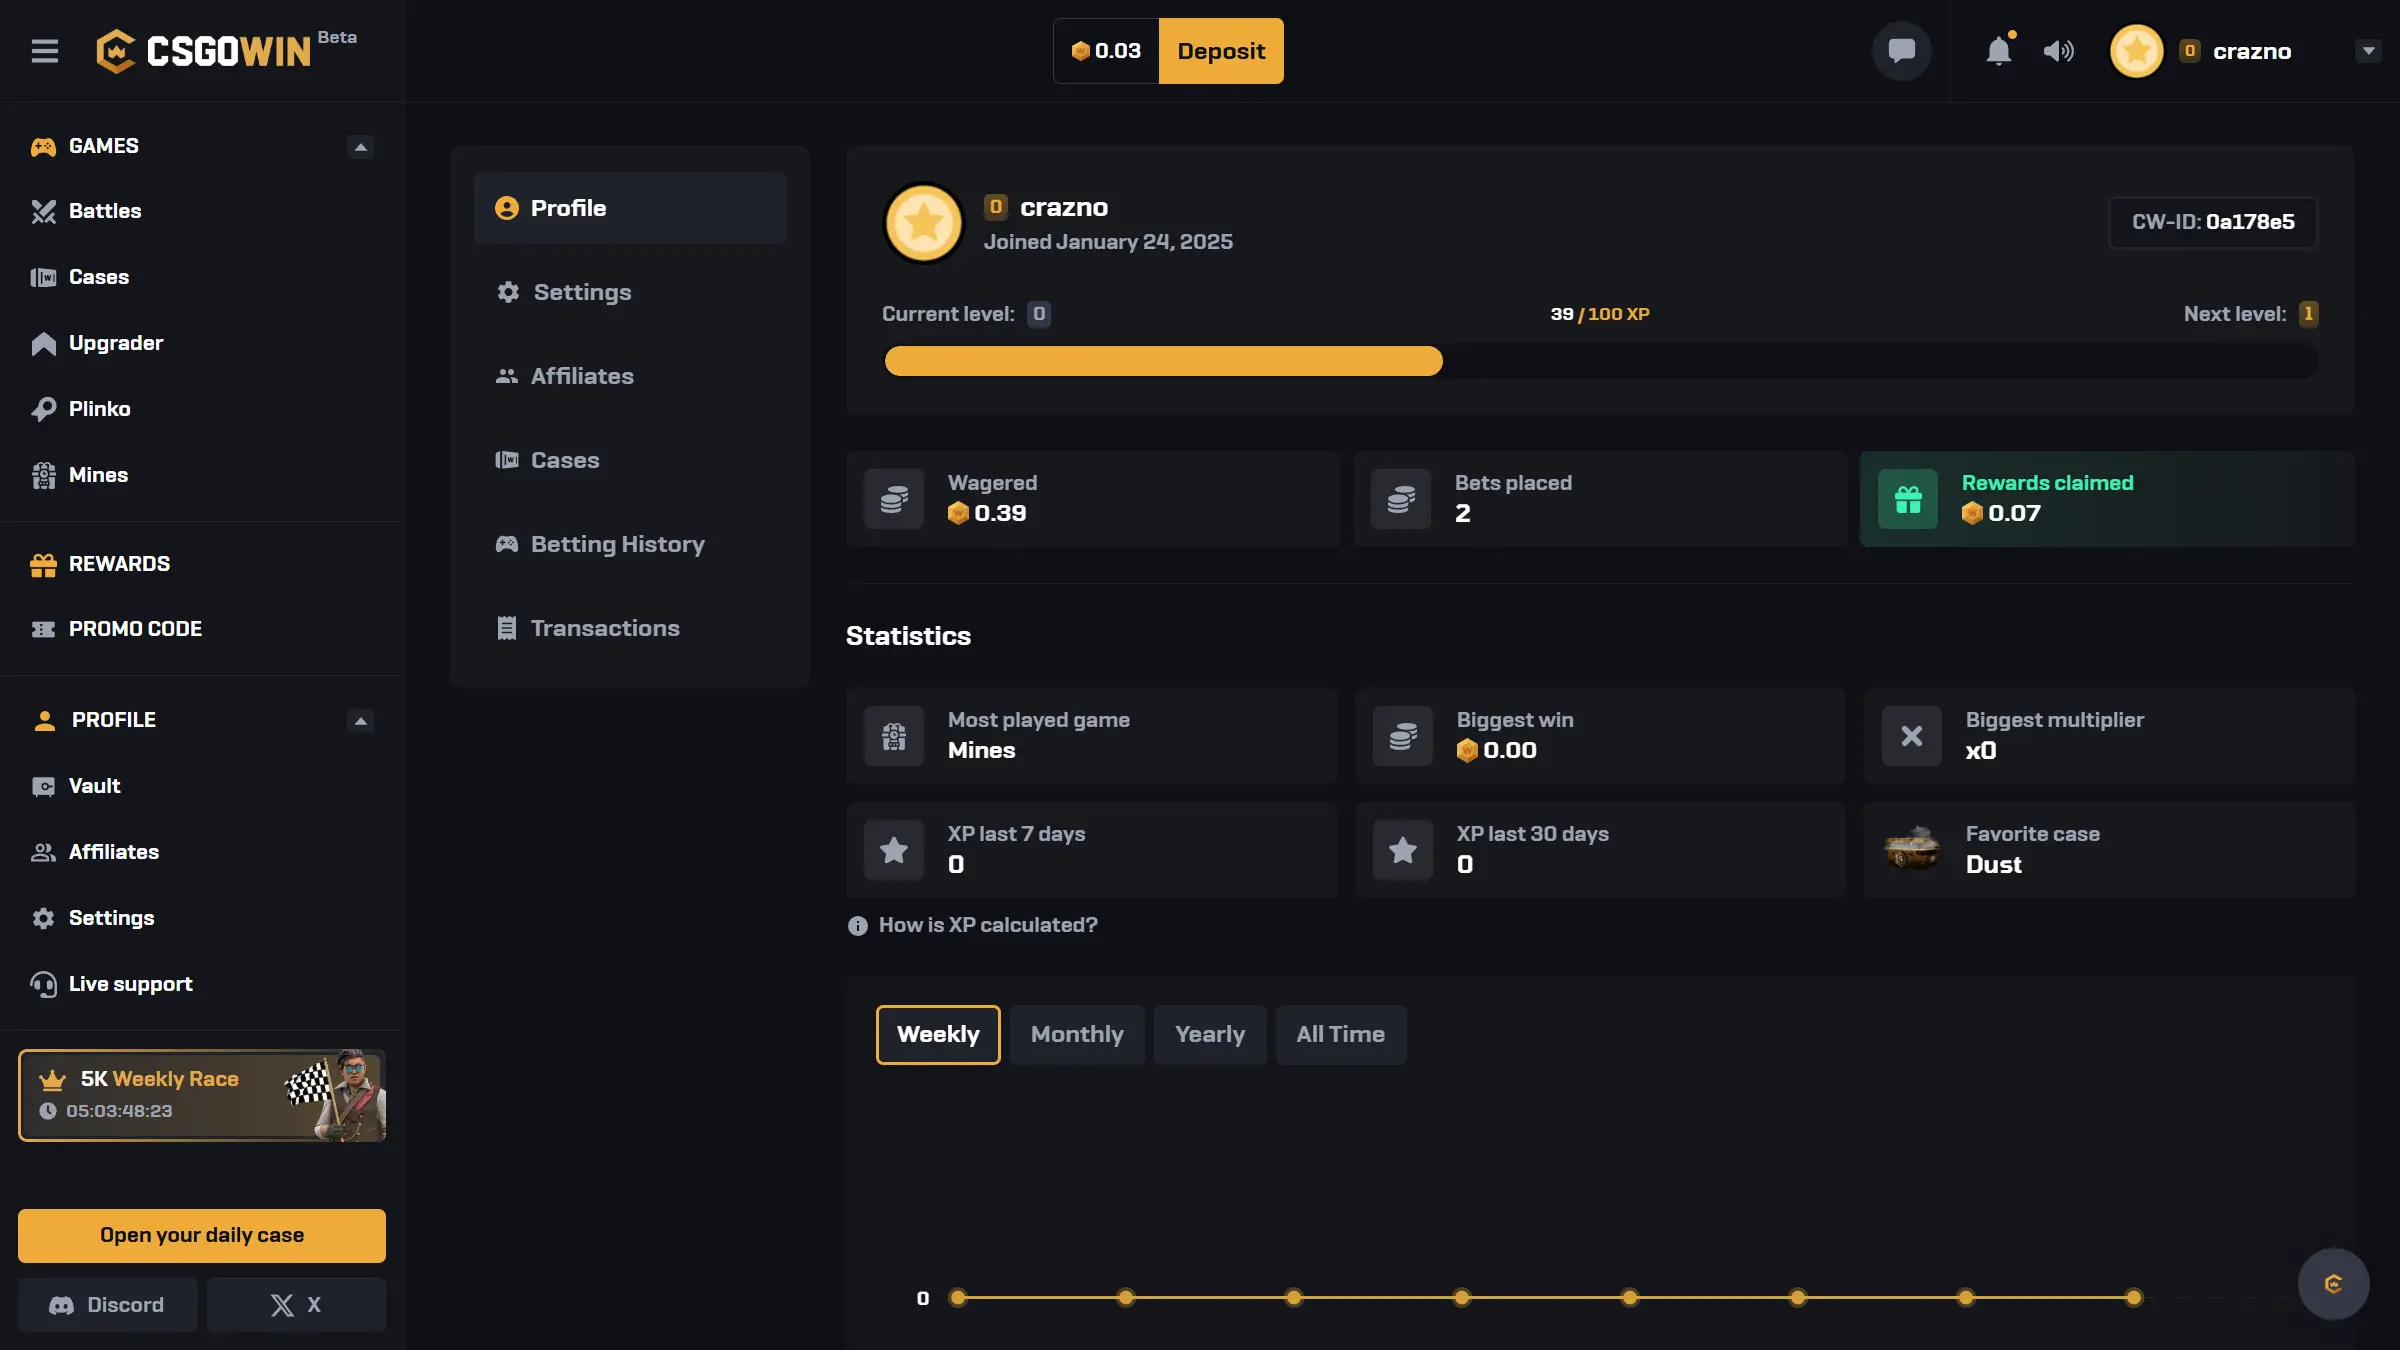Image resolution: width=2400 pixels, height=1350 pixels.
Task: Open the notifications bell
Action: click(1998, 51)
